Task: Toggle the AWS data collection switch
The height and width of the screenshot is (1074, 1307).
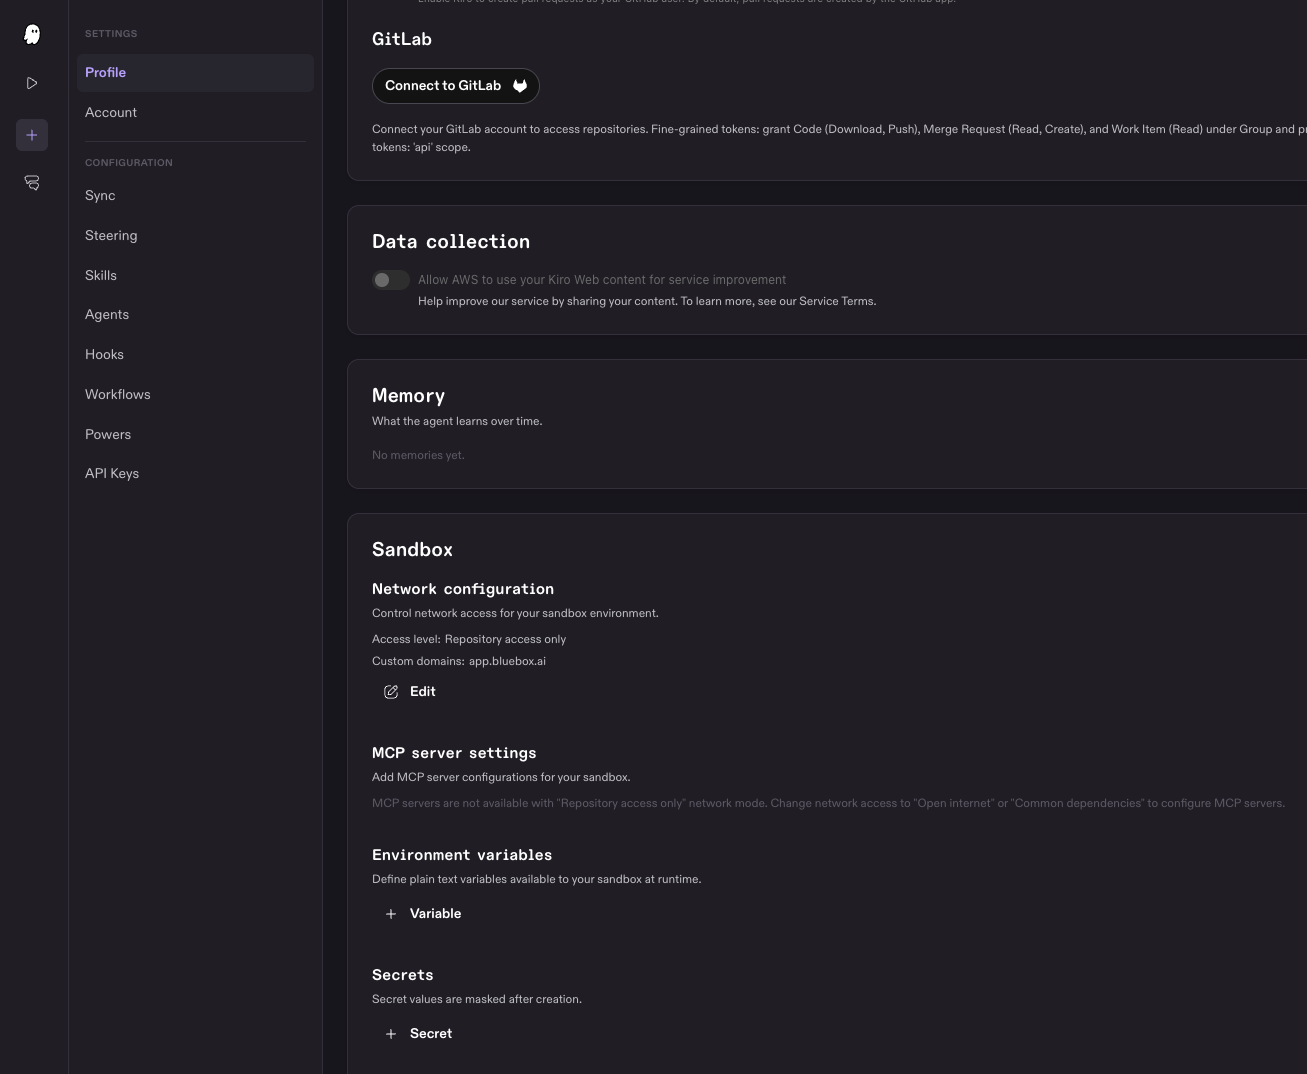Action: click(391, 280)
